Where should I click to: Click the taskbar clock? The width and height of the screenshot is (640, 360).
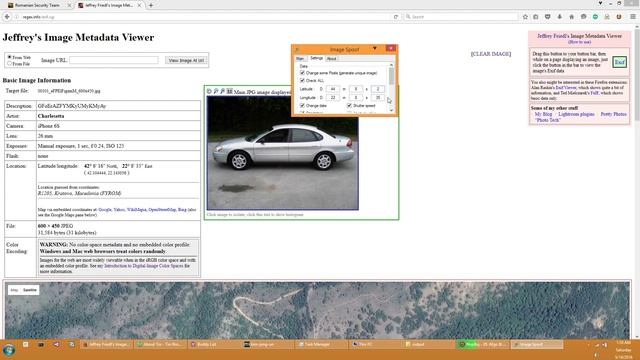(x=623, y=350)
